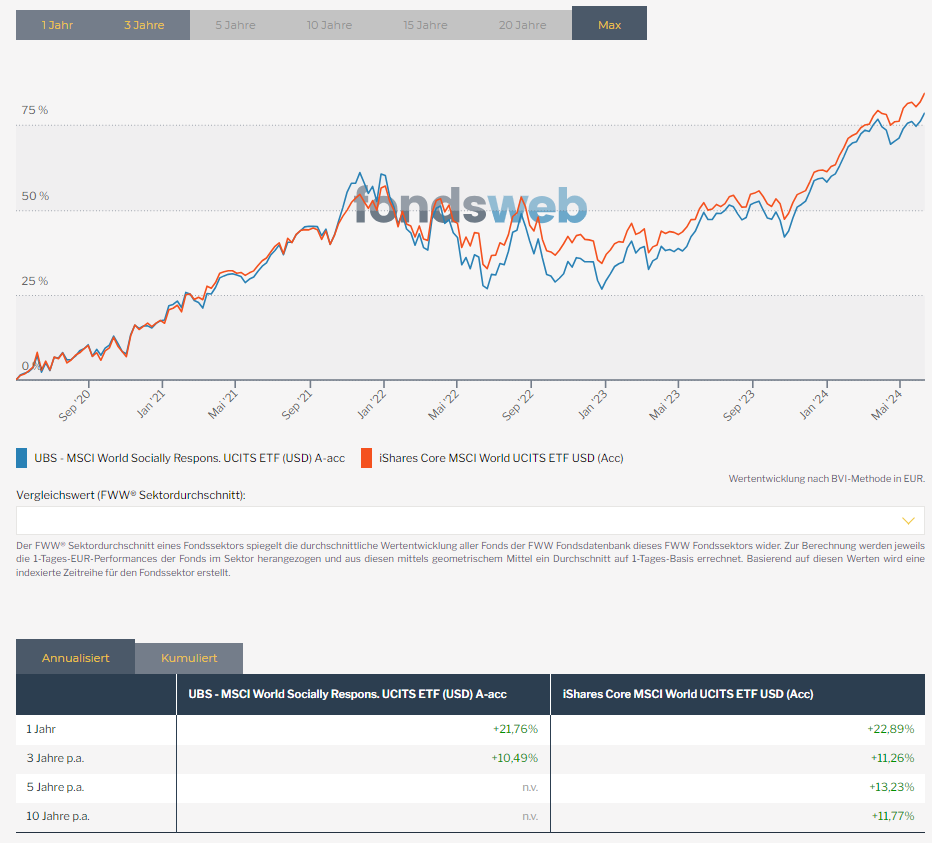Click the orange iShares legend color square
This screenshot has height=843, width=932.
pos(367,458)
